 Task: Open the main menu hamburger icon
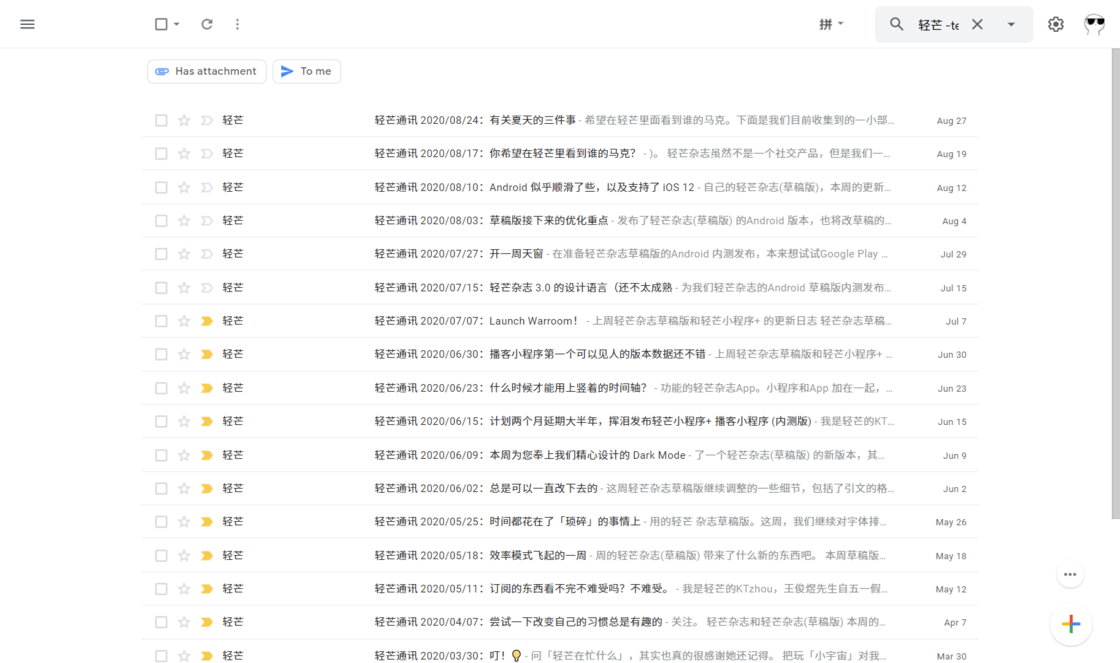[27, 24]
